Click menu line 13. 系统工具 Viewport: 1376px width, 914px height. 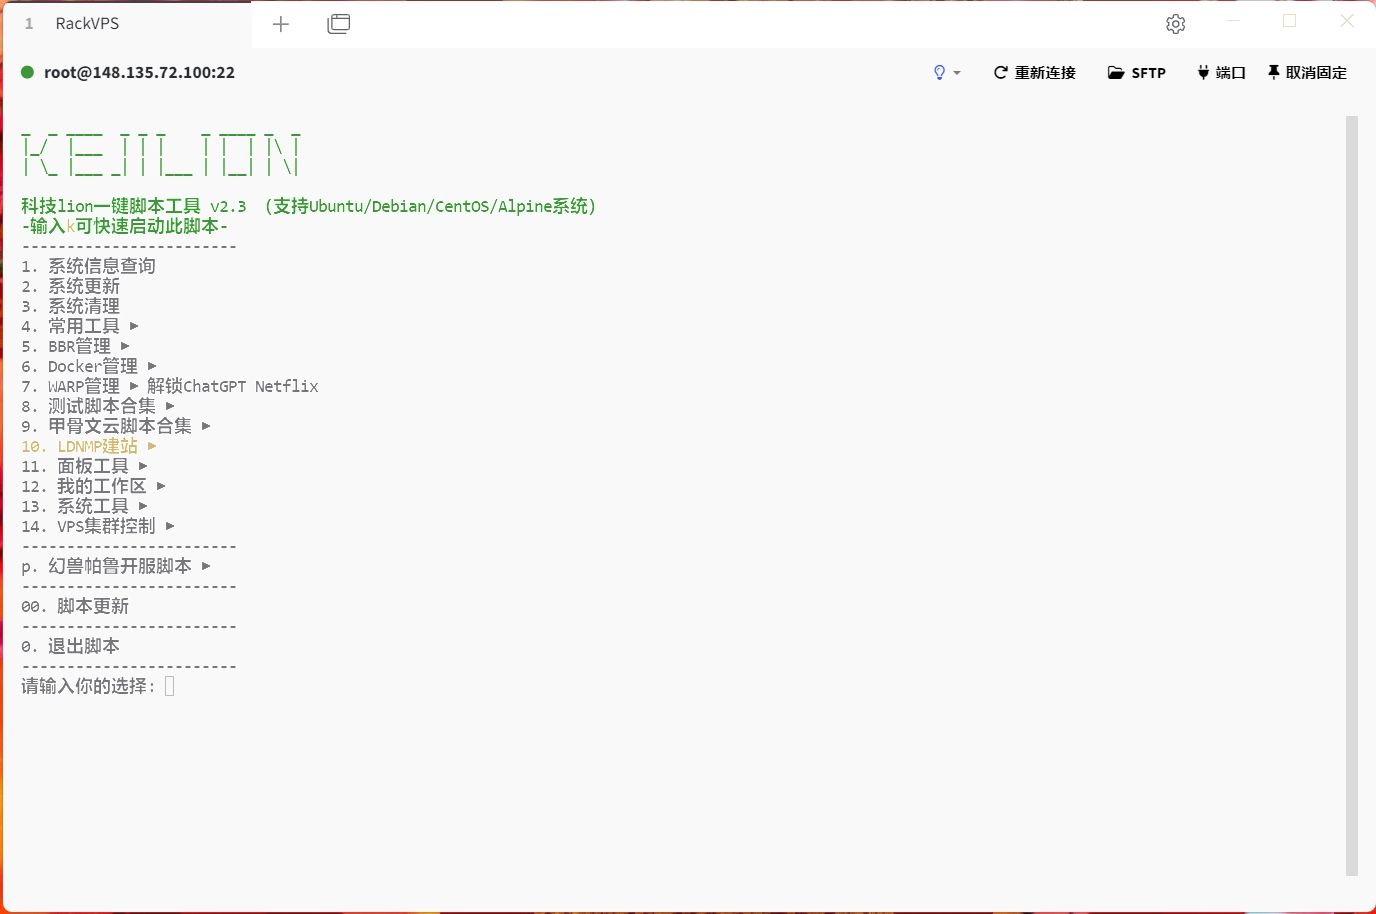(85, 506)
